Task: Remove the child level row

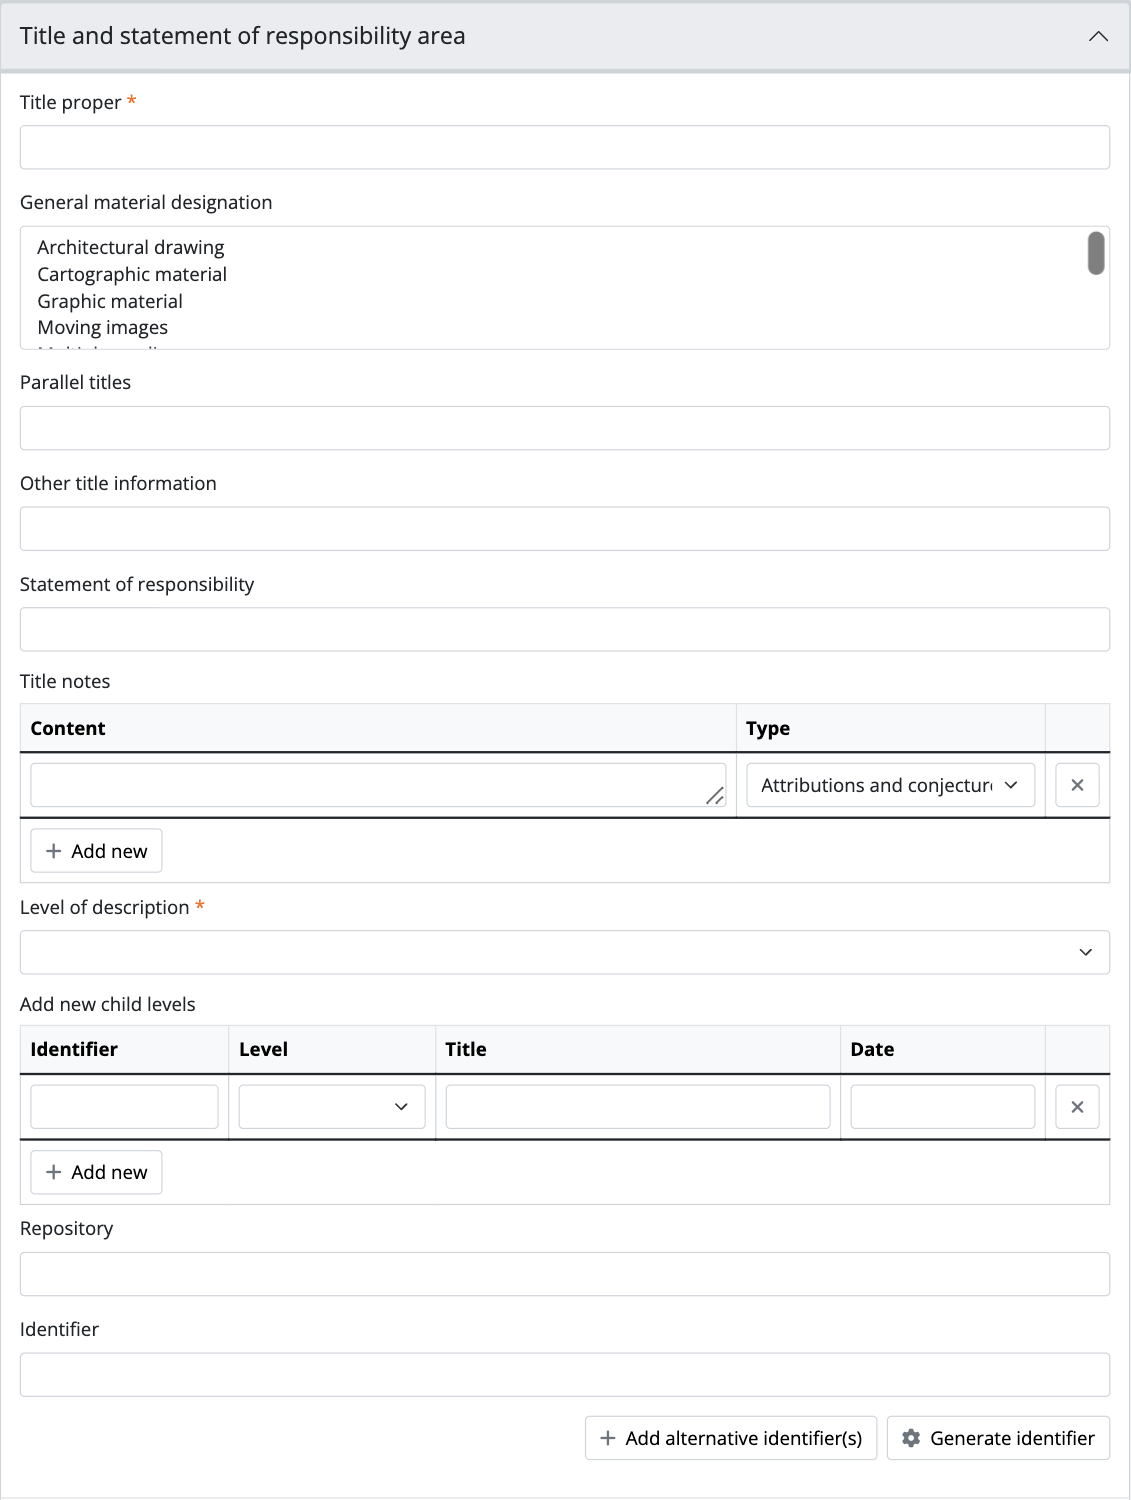Action: (1077, 1107)
